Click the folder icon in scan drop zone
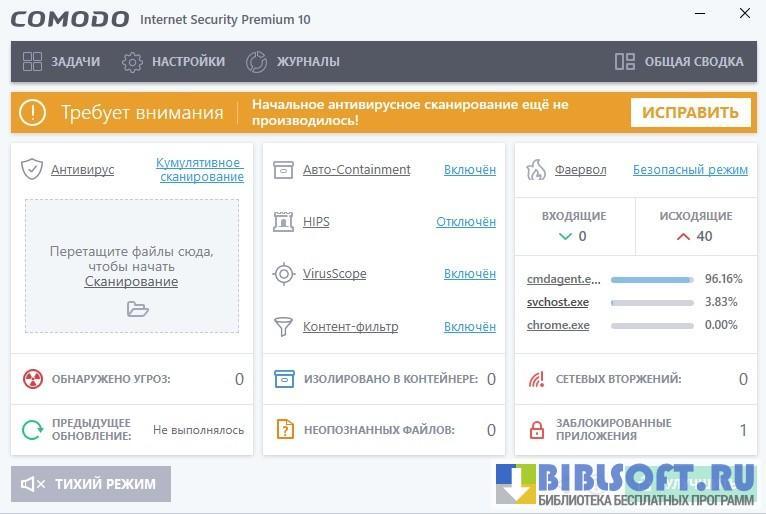The height and width of the screenshot is (514, 766). click(x=137, y=309)
